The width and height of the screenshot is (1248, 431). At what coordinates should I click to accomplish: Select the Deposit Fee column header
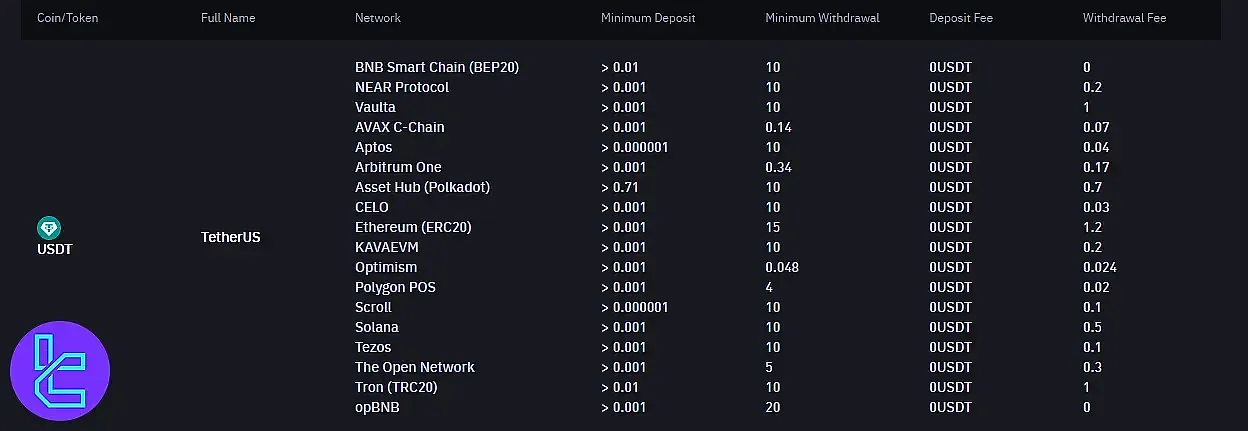click(x=962, y=18)
